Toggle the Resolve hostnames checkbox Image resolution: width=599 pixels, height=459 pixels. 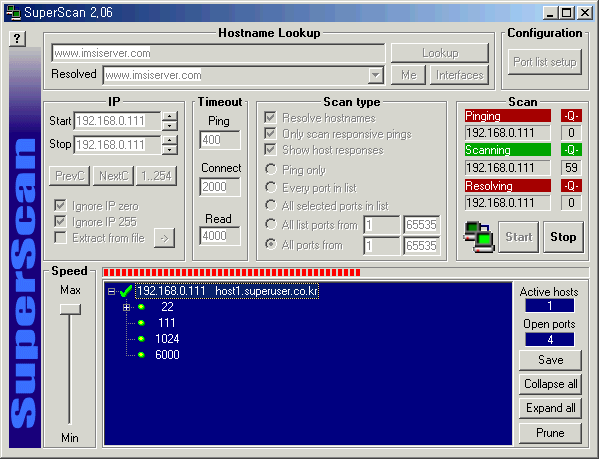click(270, 118)
